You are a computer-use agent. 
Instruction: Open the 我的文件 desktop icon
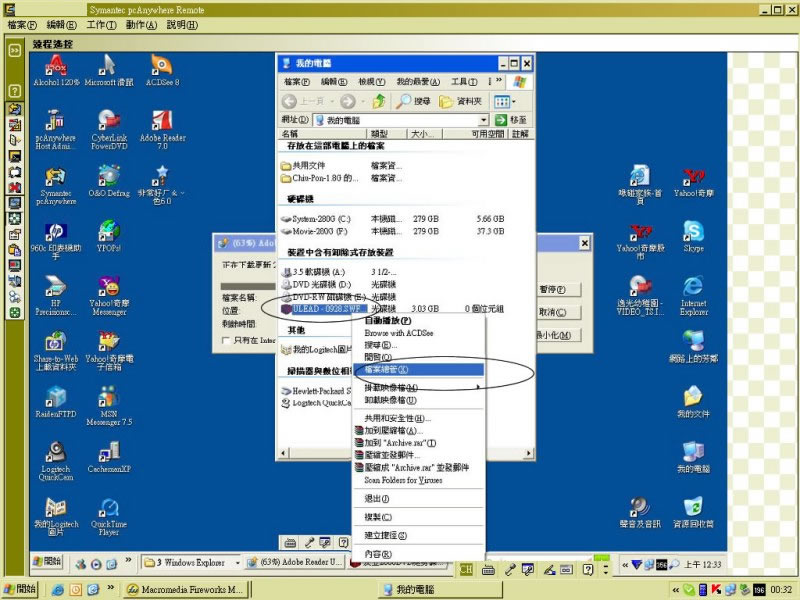(x=693, y=402)
